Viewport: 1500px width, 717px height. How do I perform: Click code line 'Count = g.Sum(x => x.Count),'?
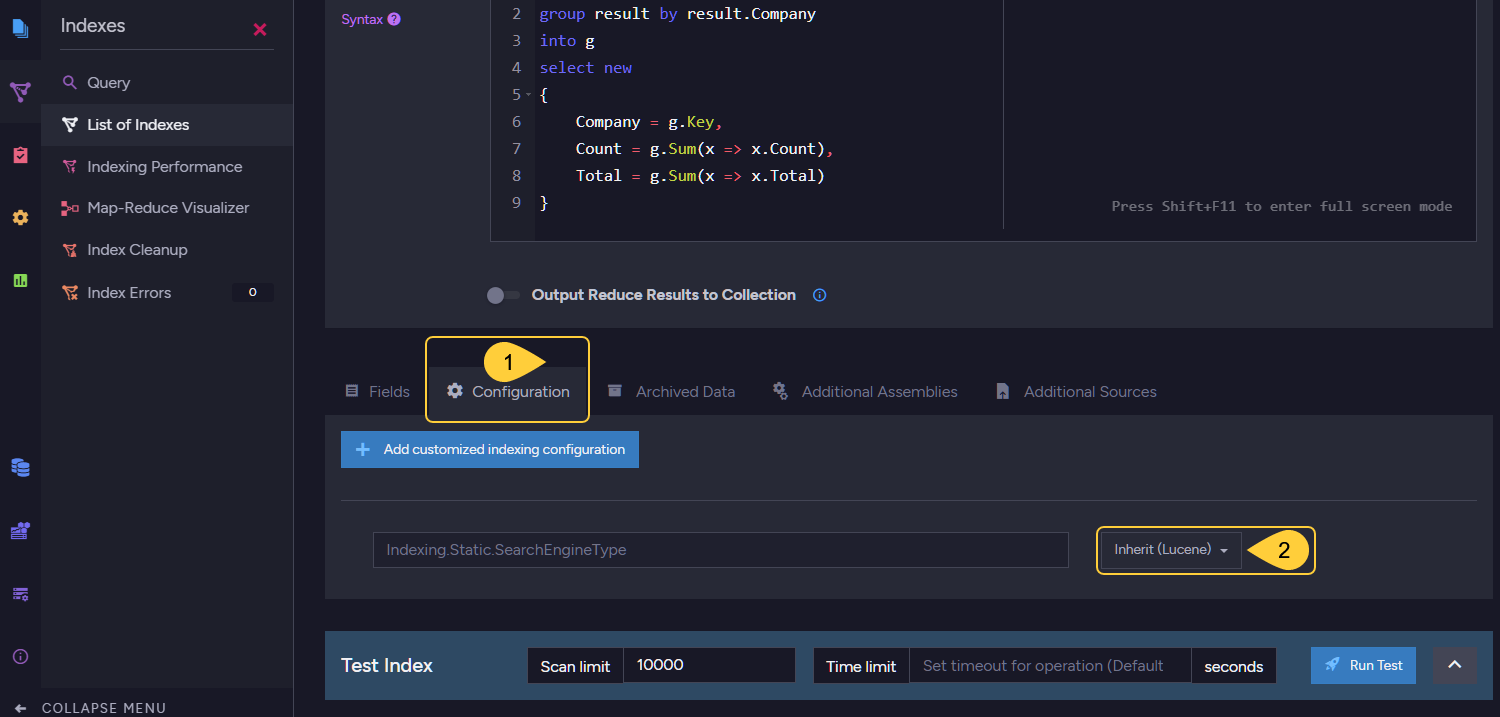coord(704,149)
